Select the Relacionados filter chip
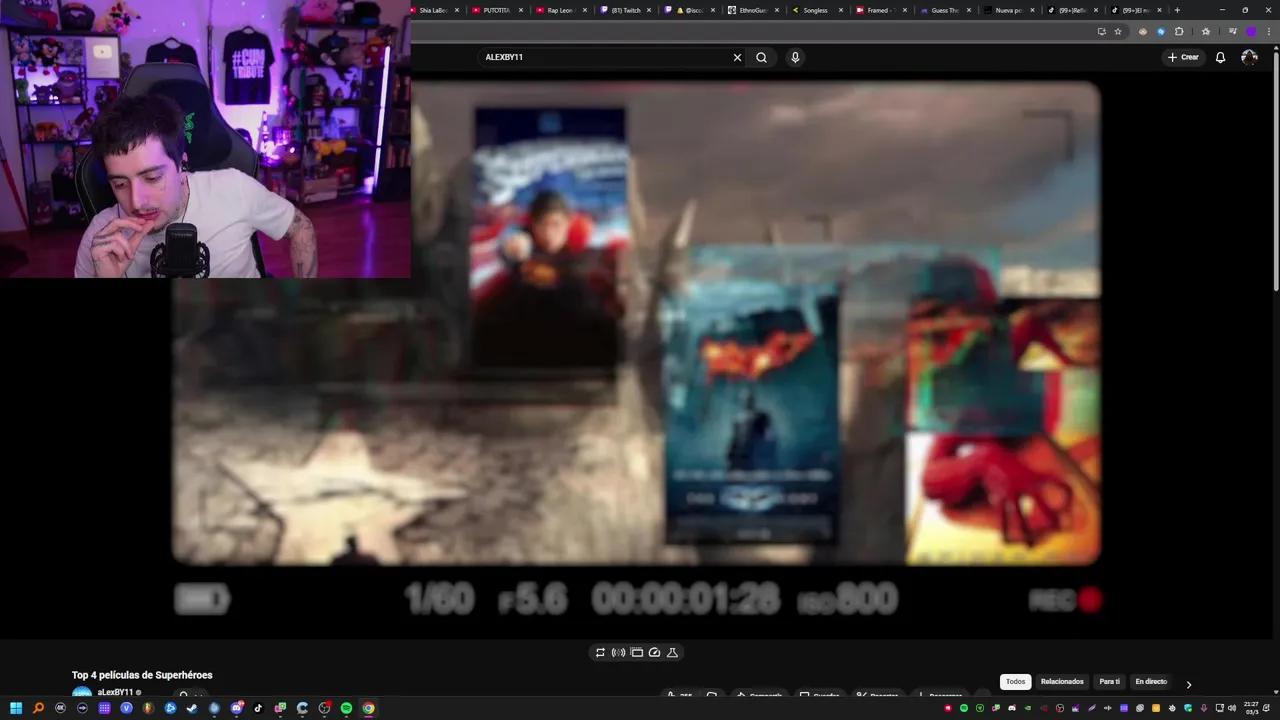 point(1062,682)
